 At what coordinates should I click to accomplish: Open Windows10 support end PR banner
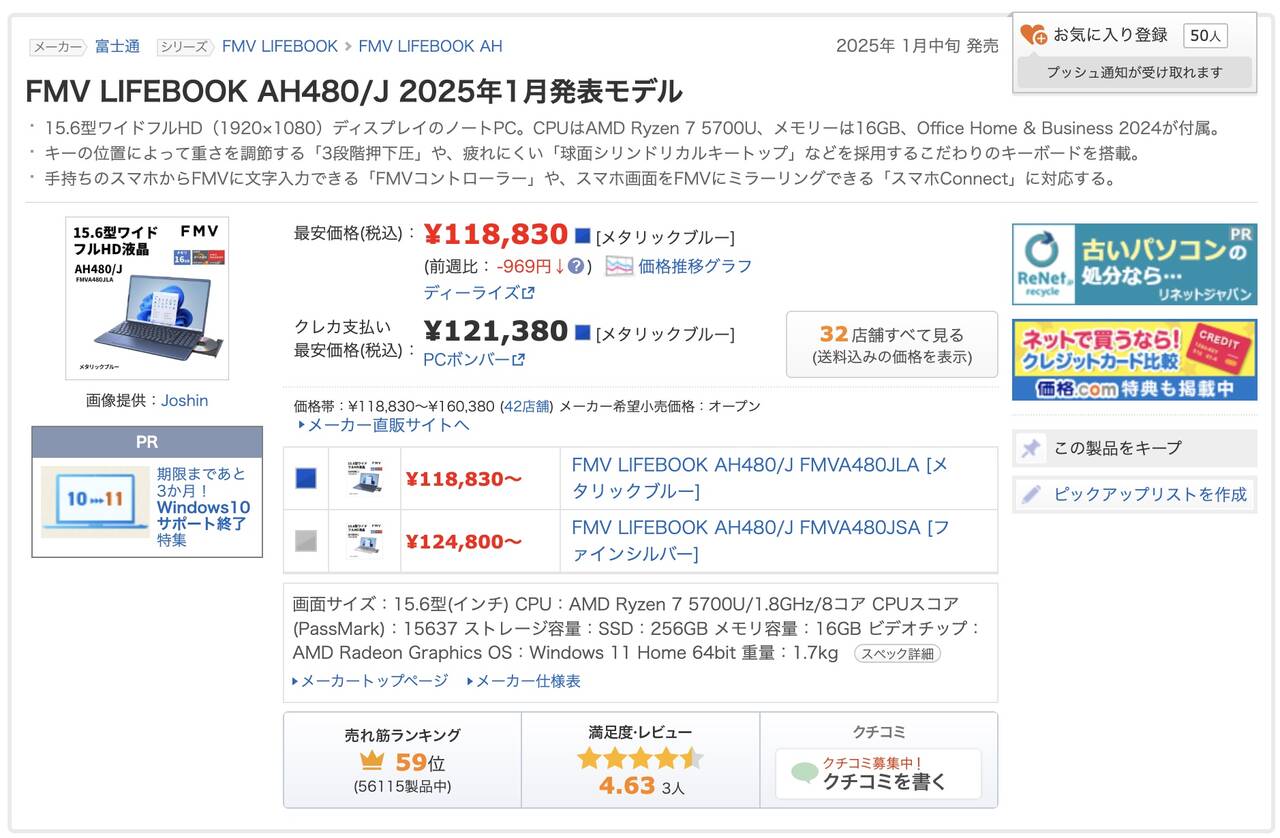(x=147, y=506)
